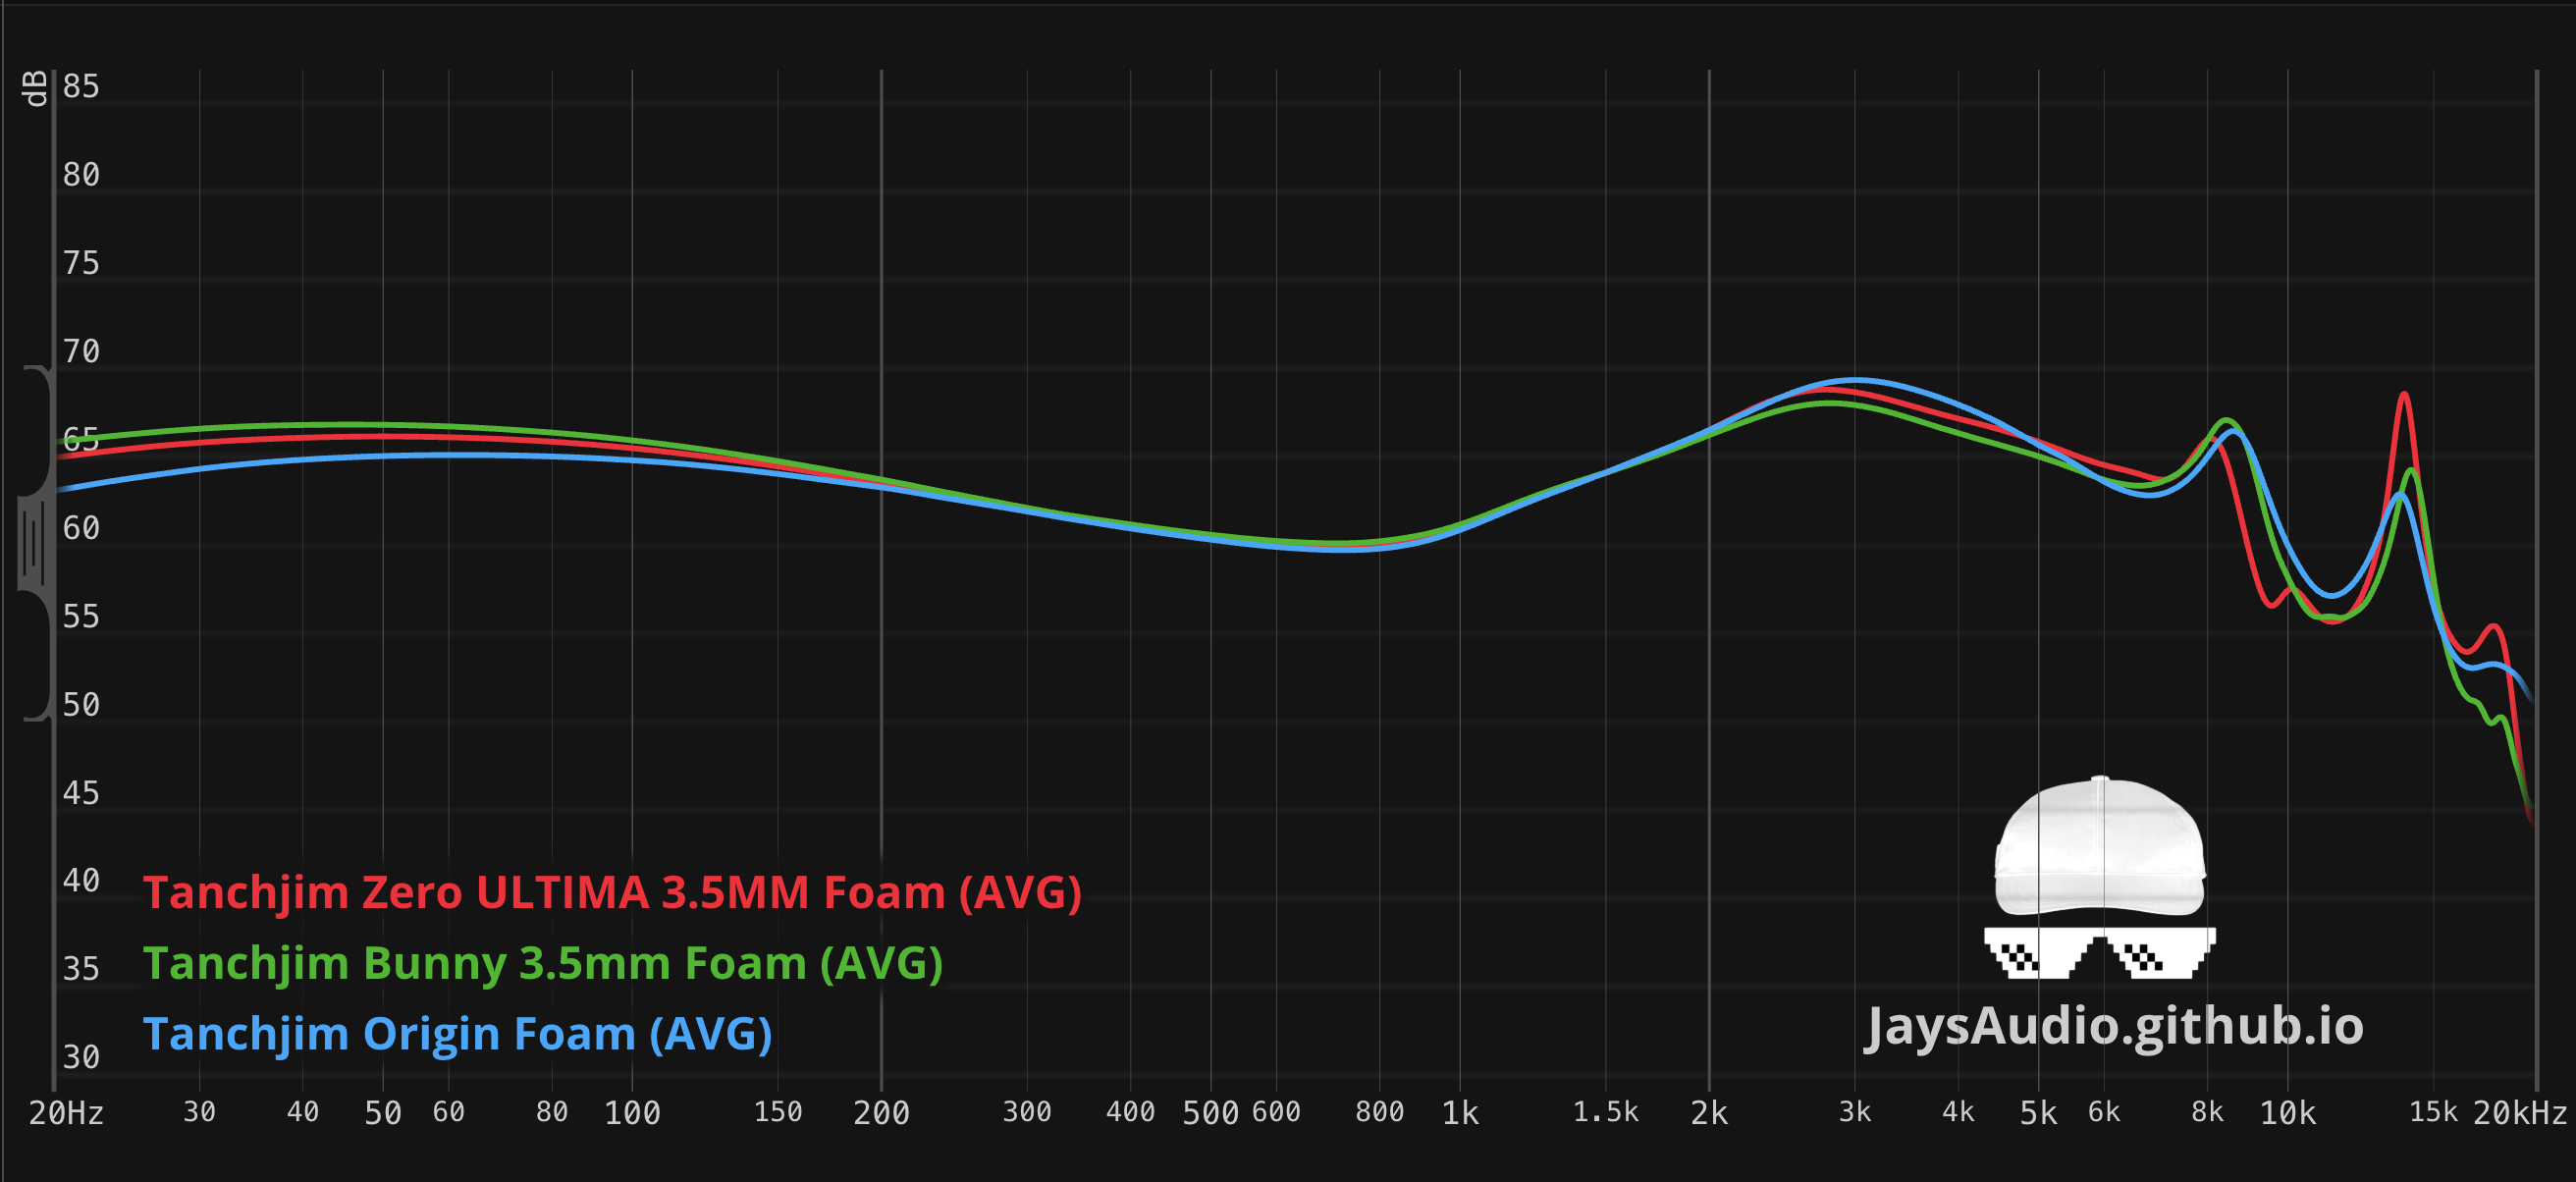The width and height of the screenshot is (2576, 1182).
Task: Click the 10k frequency axis label
Action: (2288, 1113)
